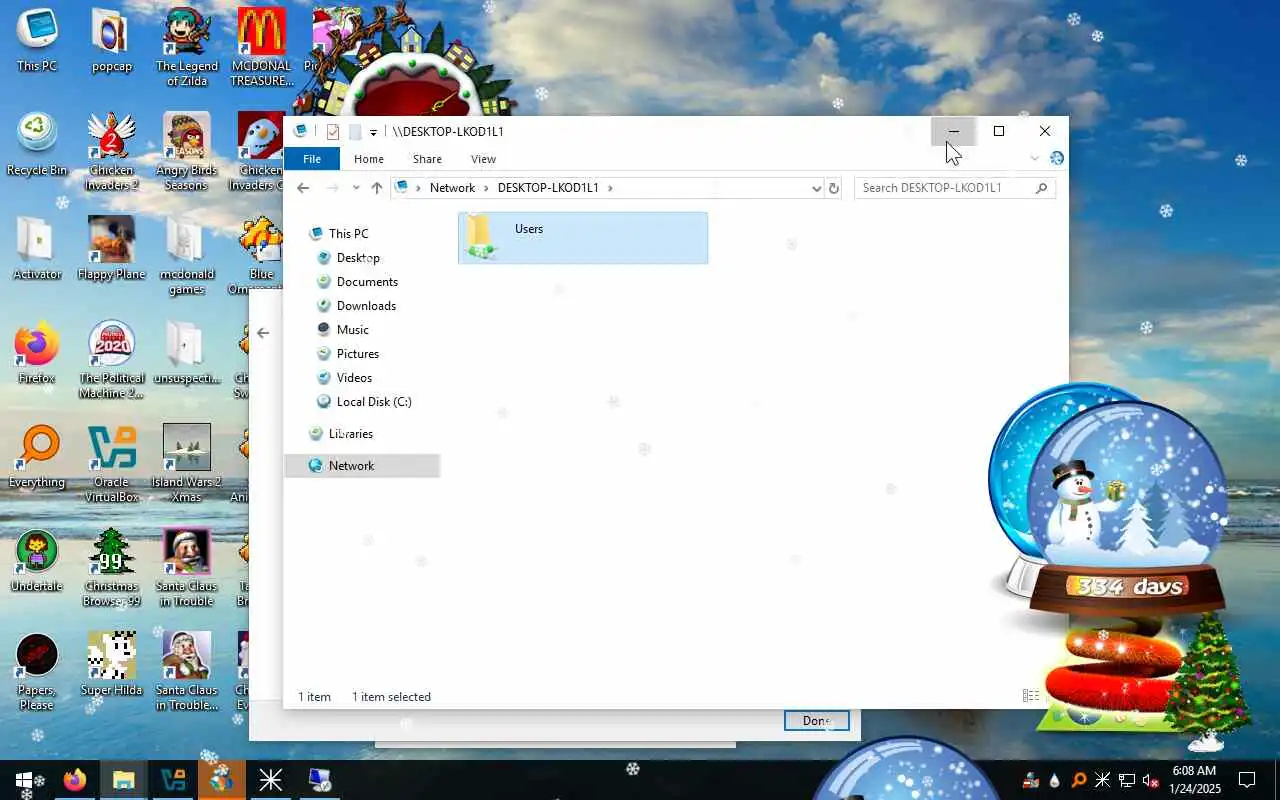The width and height of the screenshot is (1280, 800).
Task: Select the Recycle Bin icon
Action: point(37,145)
